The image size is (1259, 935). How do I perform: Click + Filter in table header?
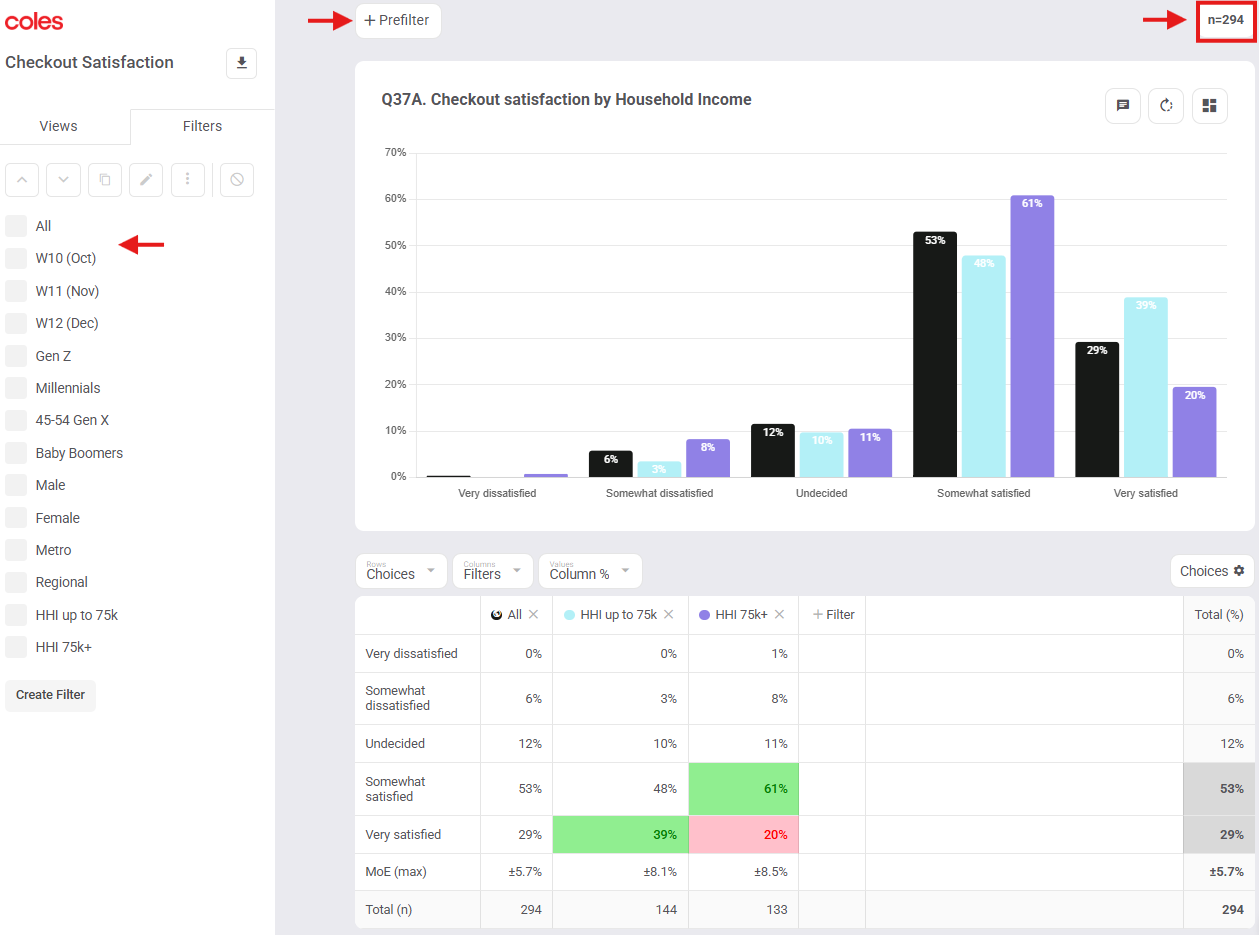coord(833,615)
